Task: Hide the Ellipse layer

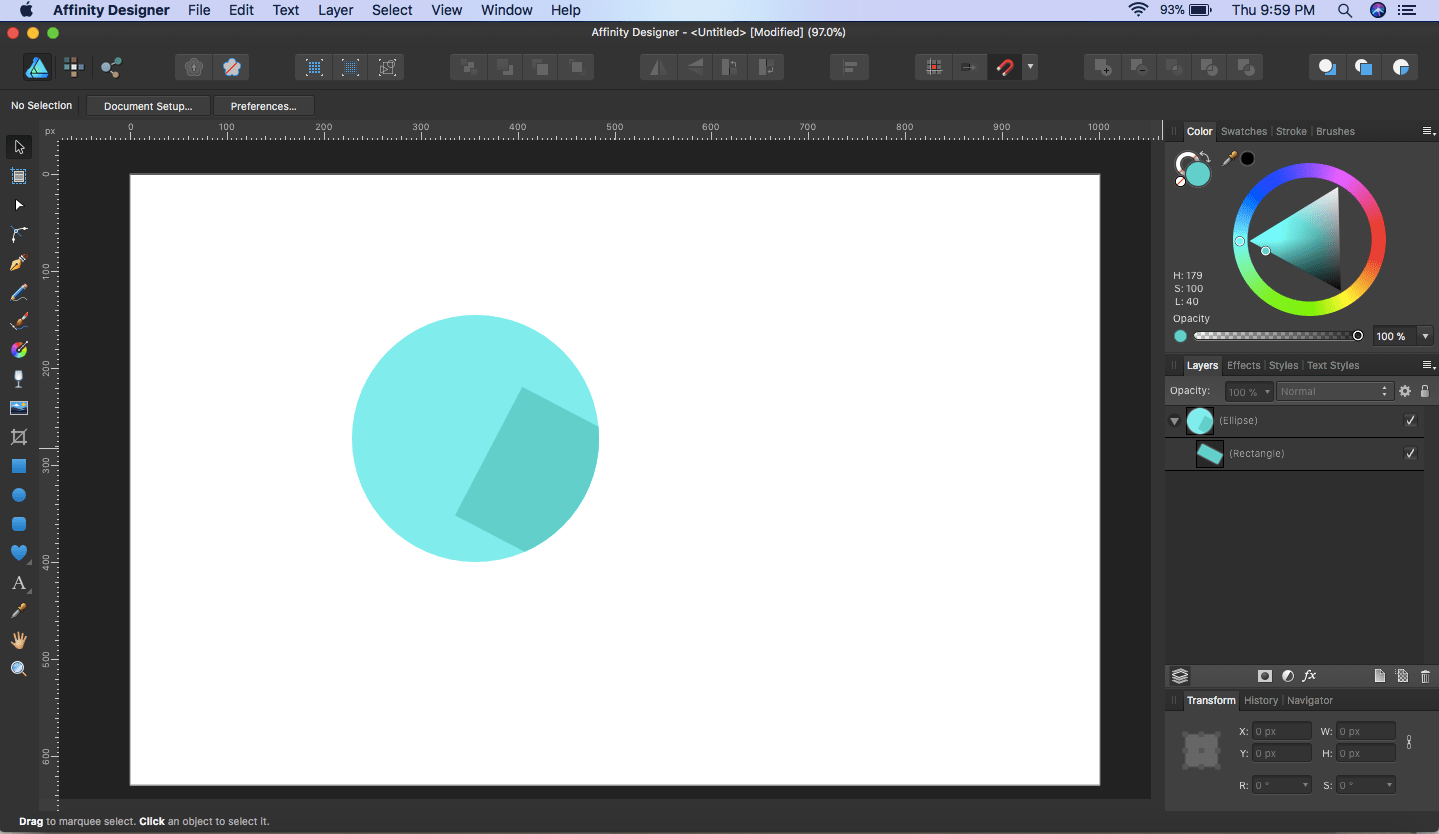Action: pyautogui.click(x=1410, y=421)
